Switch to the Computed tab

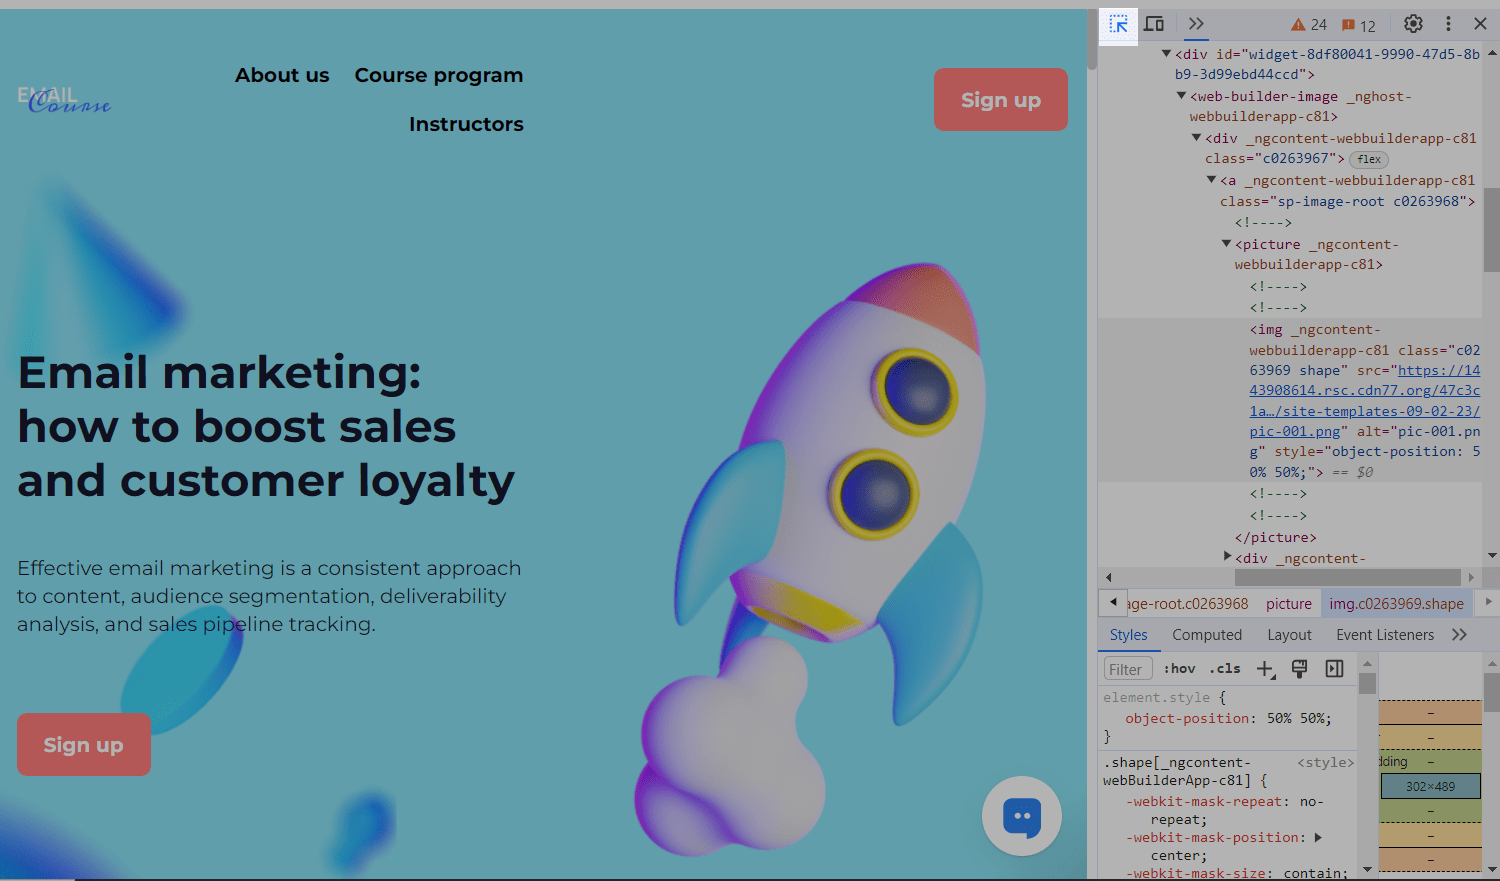click(x=1207, y=635)
